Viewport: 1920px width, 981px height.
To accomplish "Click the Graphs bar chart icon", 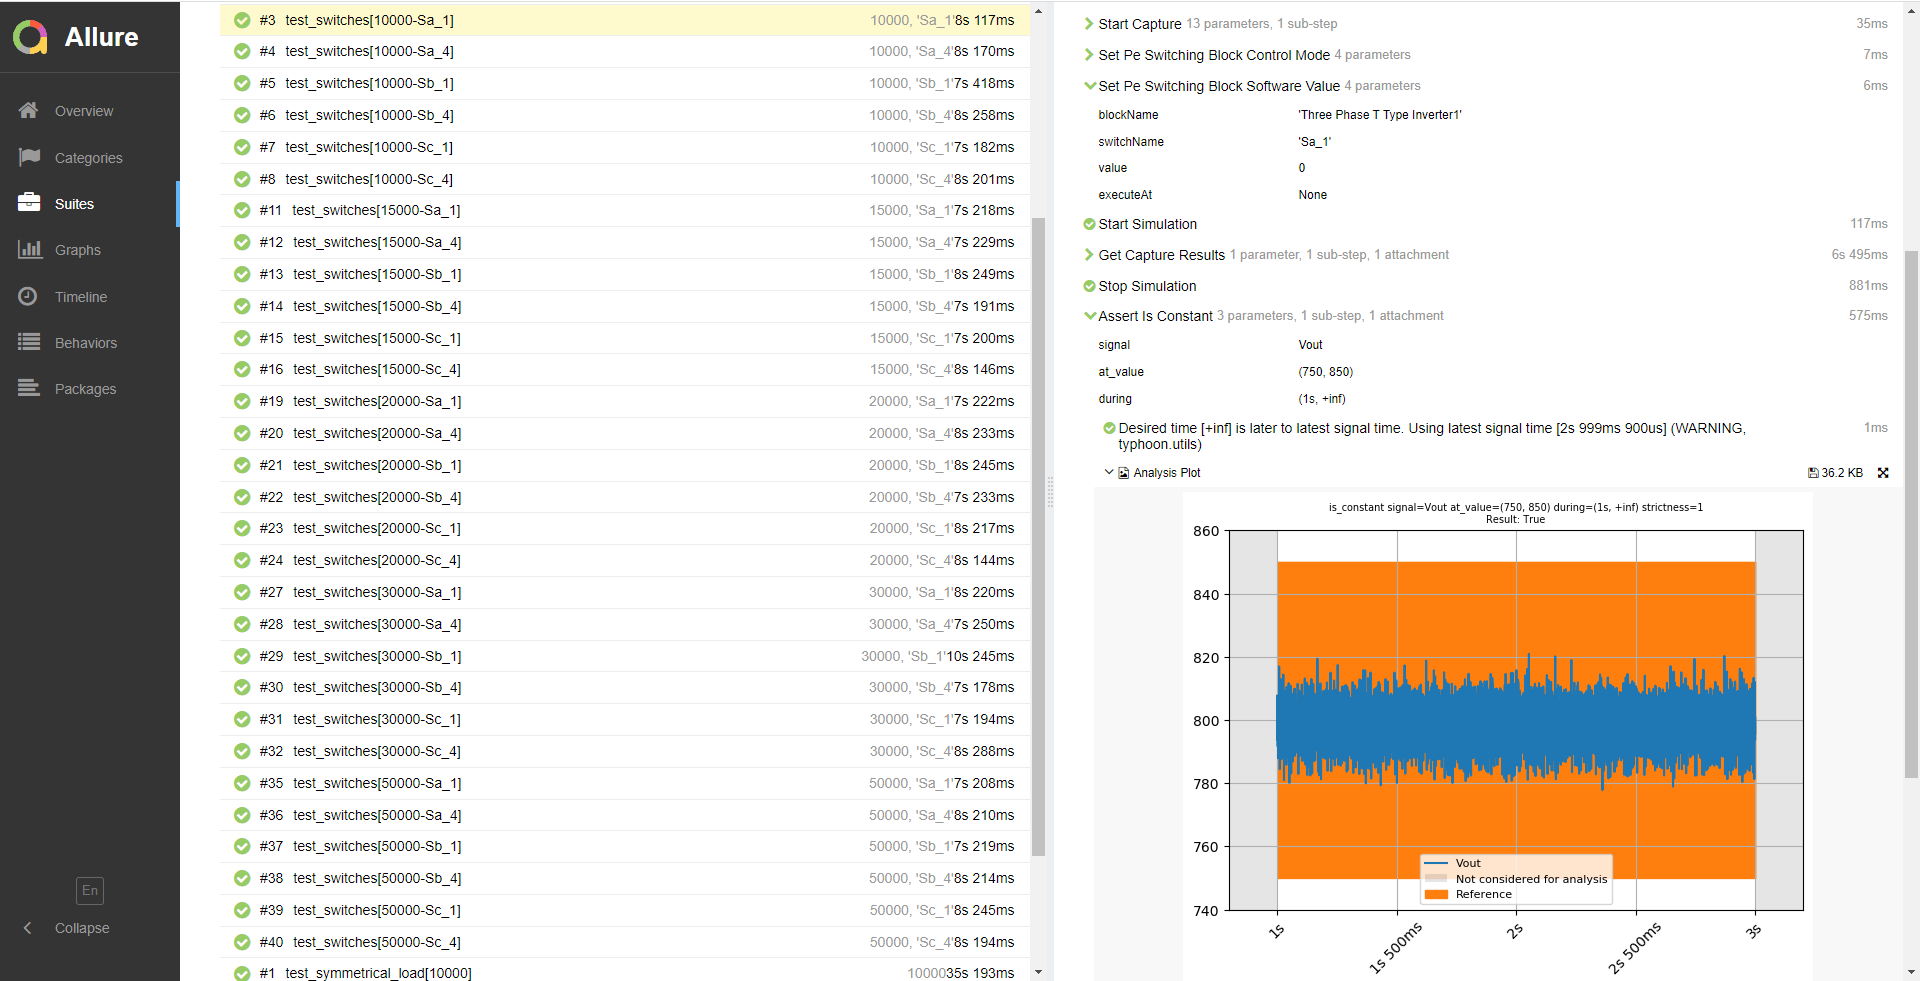I will 30,249.
